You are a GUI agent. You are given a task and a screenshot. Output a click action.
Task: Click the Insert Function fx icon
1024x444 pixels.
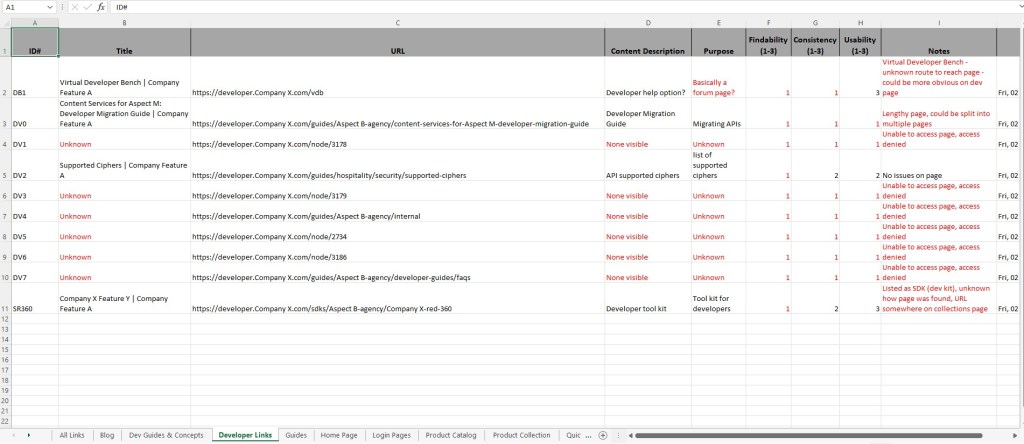101,6
